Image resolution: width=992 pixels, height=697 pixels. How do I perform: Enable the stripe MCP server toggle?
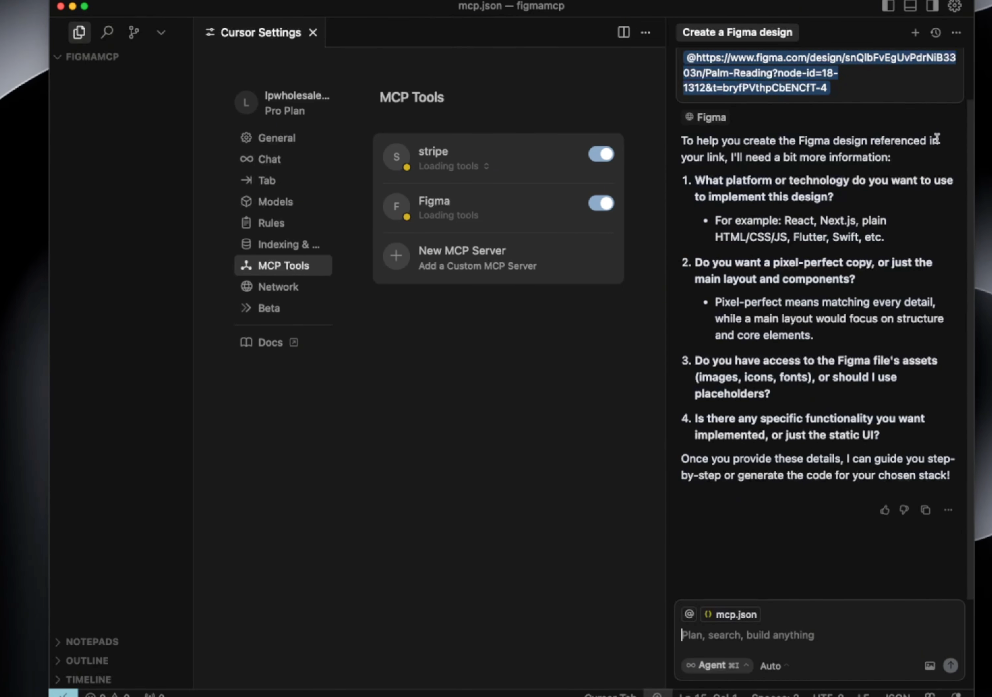coord(601,155)
